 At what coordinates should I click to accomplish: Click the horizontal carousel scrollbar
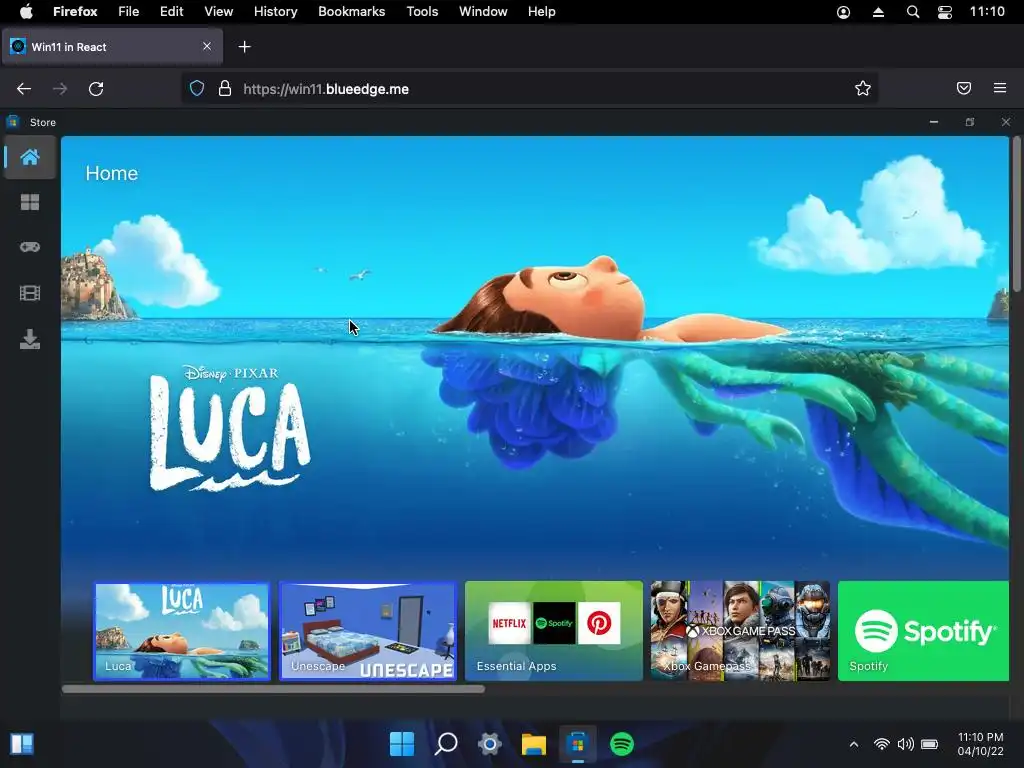tap(274, 689)
